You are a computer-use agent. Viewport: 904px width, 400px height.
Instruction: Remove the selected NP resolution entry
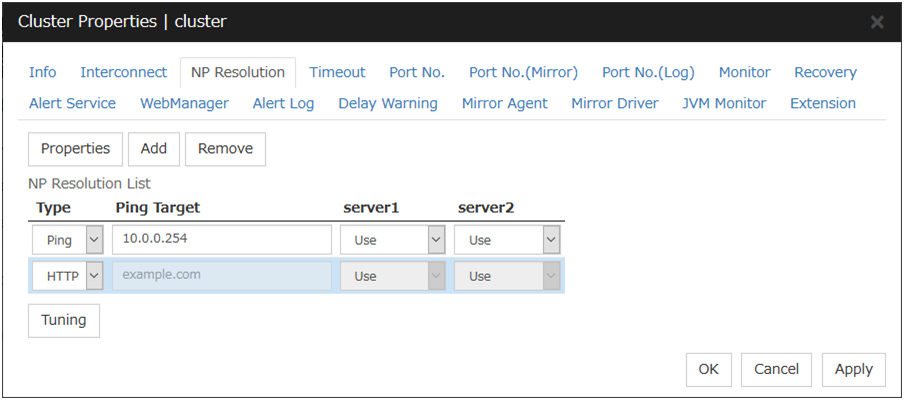[x=225, y=148]
